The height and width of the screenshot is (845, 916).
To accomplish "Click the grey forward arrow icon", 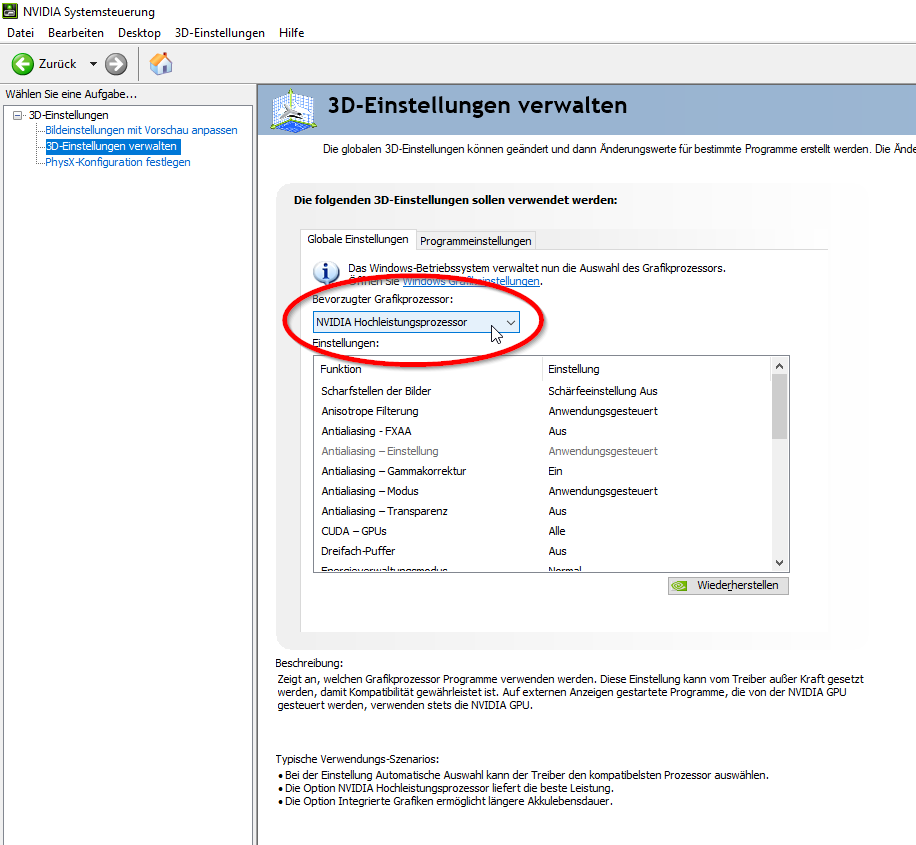I will coord(116,64).
